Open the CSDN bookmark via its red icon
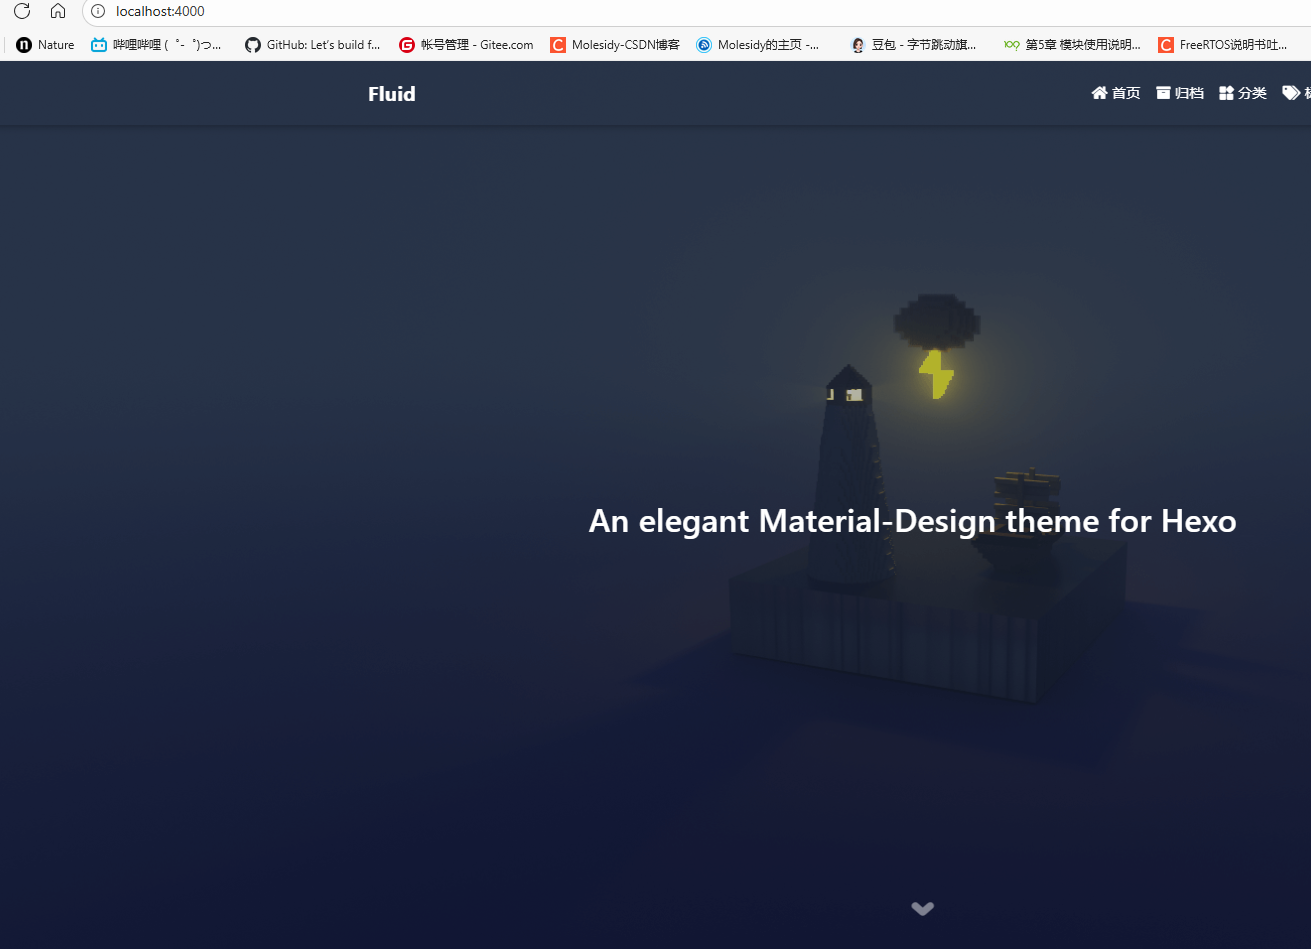 click(557, 44)
